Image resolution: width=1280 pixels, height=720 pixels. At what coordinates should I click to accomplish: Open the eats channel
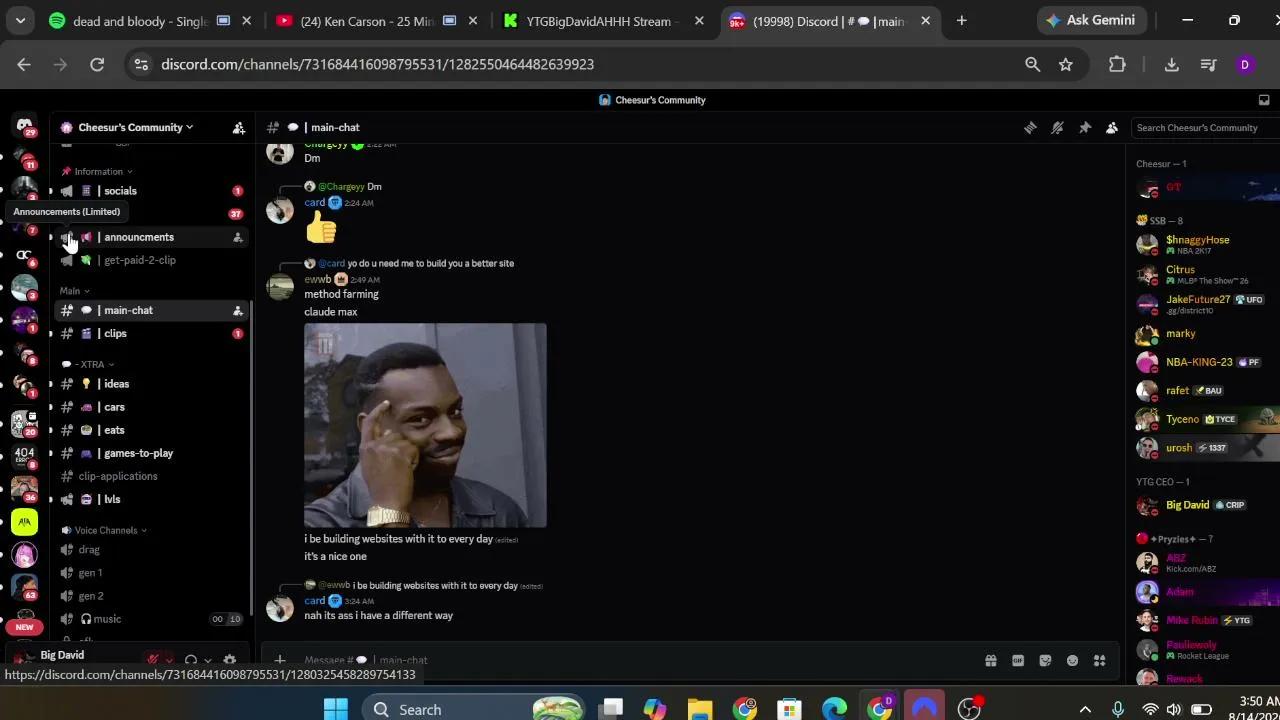[150, 430]
